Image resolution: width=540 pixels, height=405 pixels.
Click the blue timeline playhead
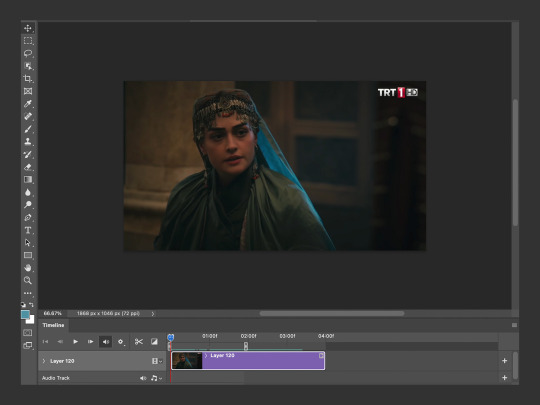coord(170,337)
